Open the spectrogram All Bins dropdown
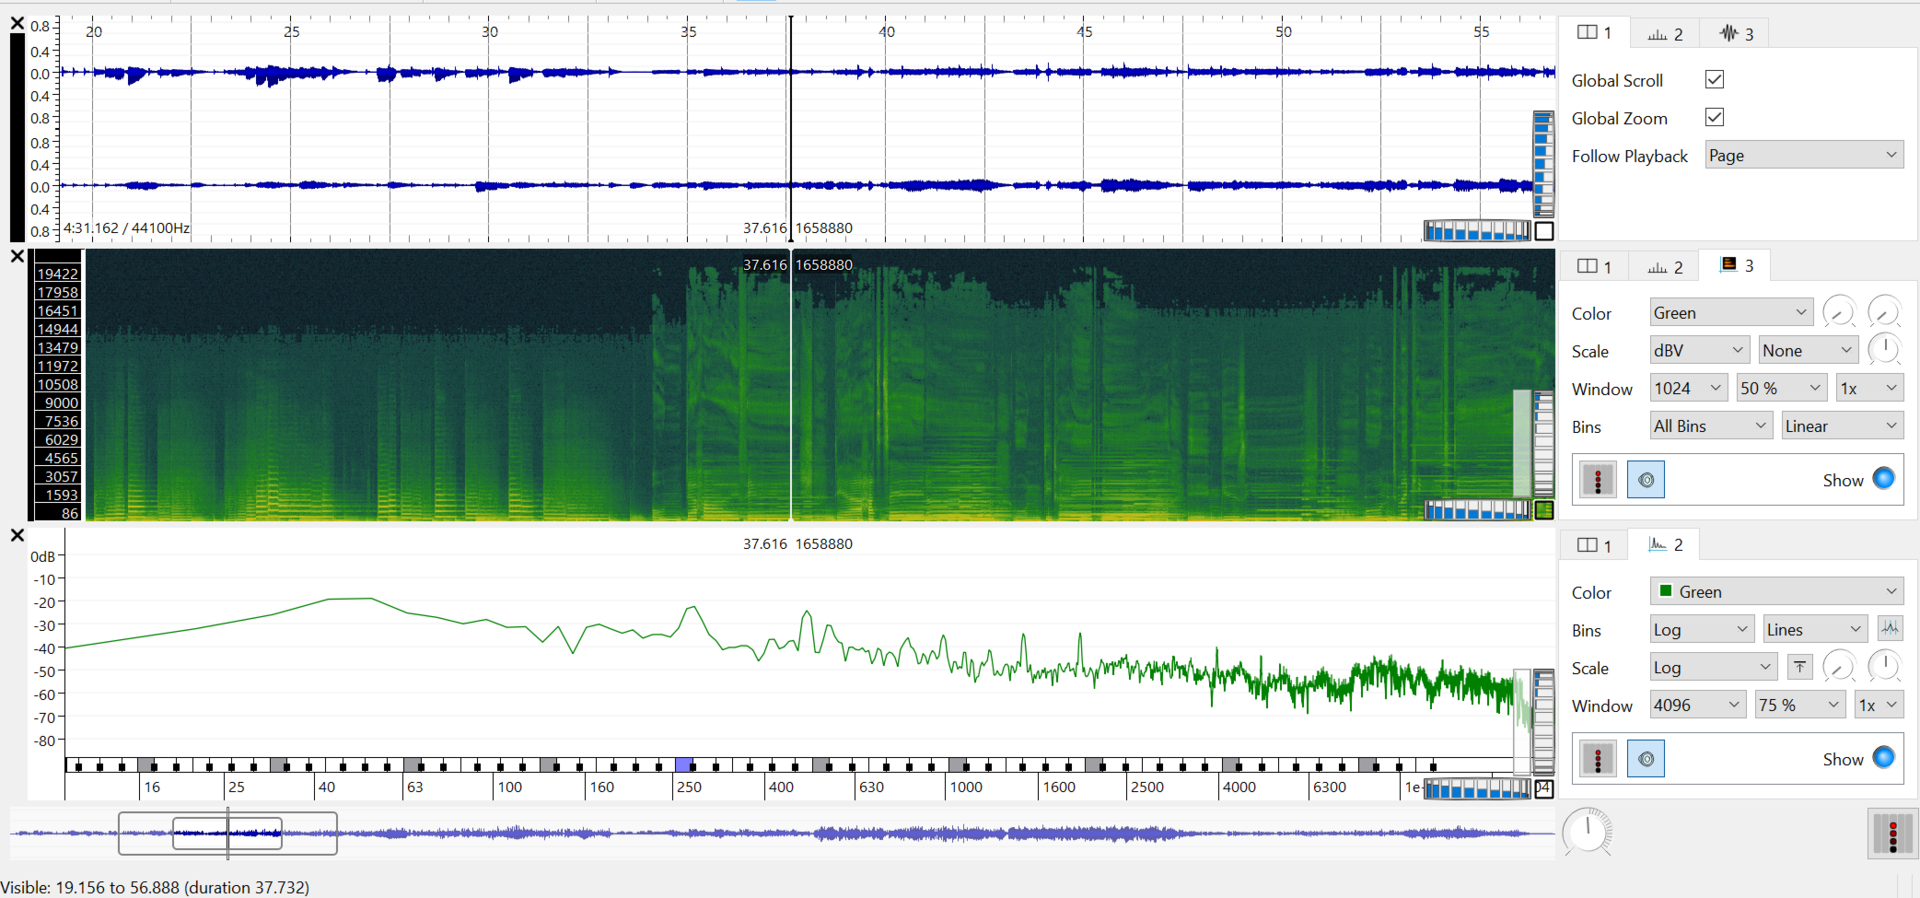The image size is (1920, 898). tap(1711, 426)
